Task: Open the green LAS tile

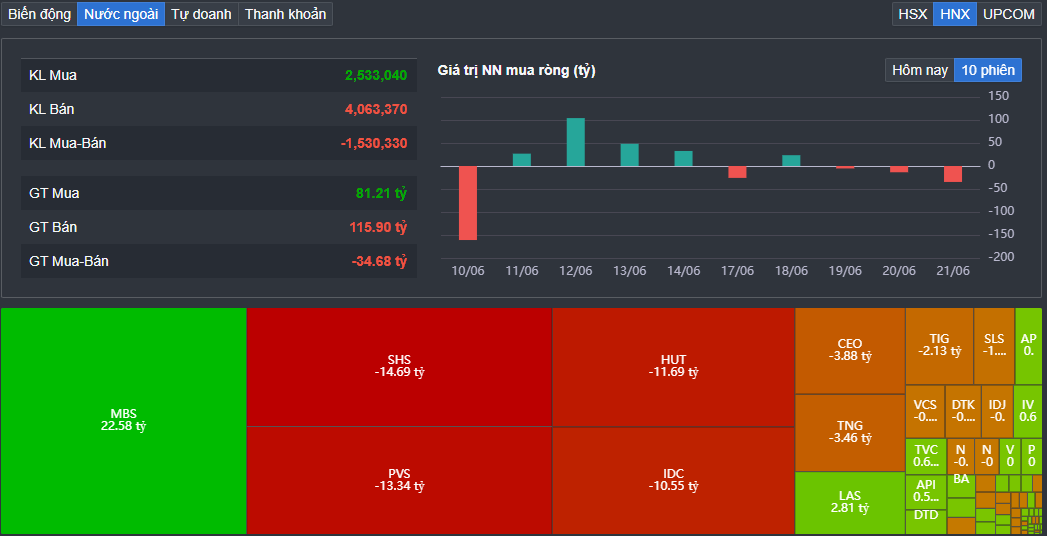Action: (849, 502)
